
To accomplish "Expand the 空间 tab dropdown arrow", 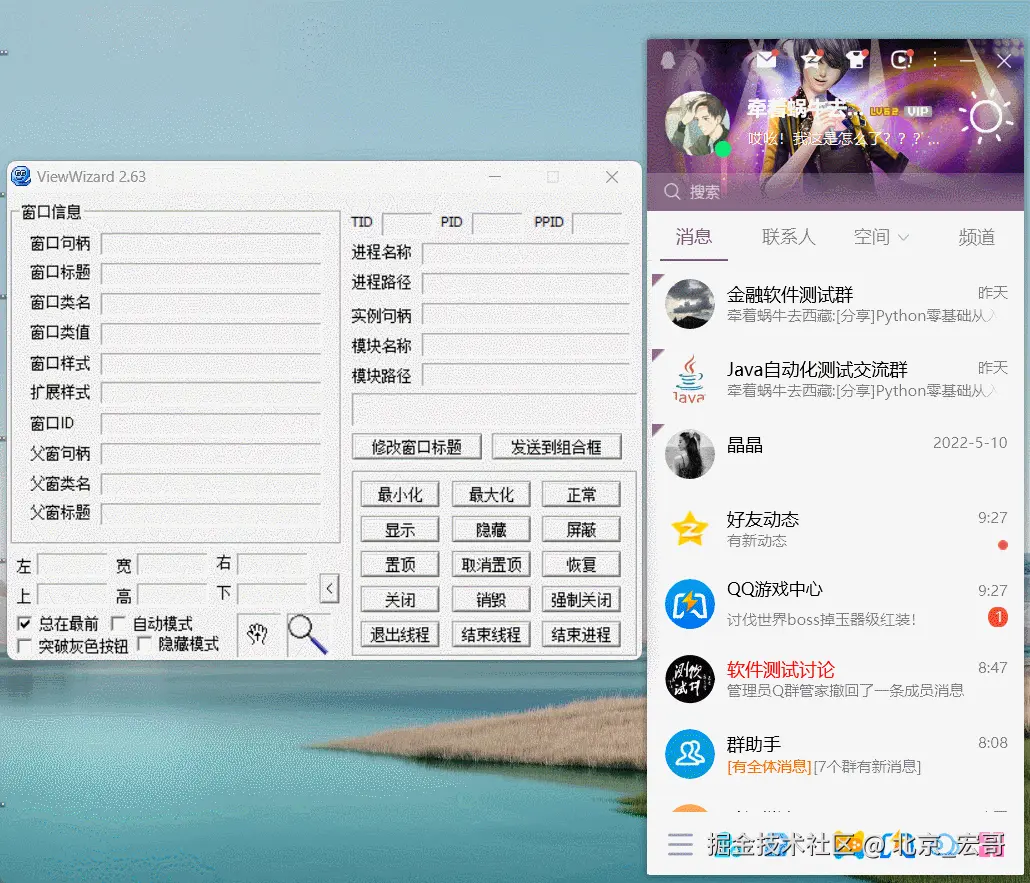I will (903, 237).
